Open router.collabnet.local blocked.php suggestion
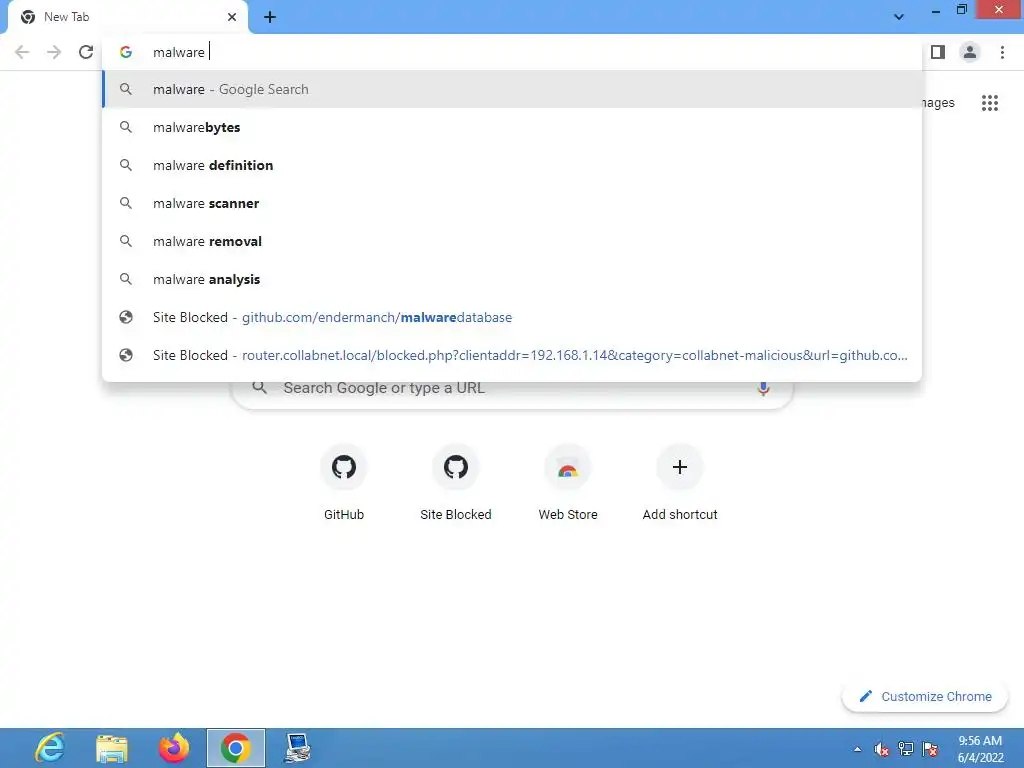 [512, 355]
